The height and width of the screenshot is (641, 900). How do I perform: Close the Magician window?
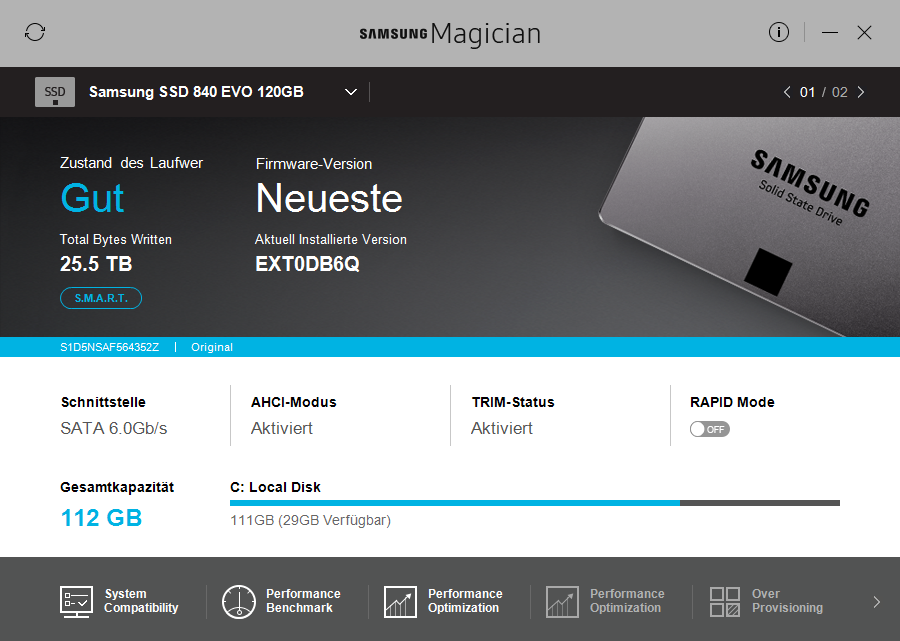click(x=864, y=33)
